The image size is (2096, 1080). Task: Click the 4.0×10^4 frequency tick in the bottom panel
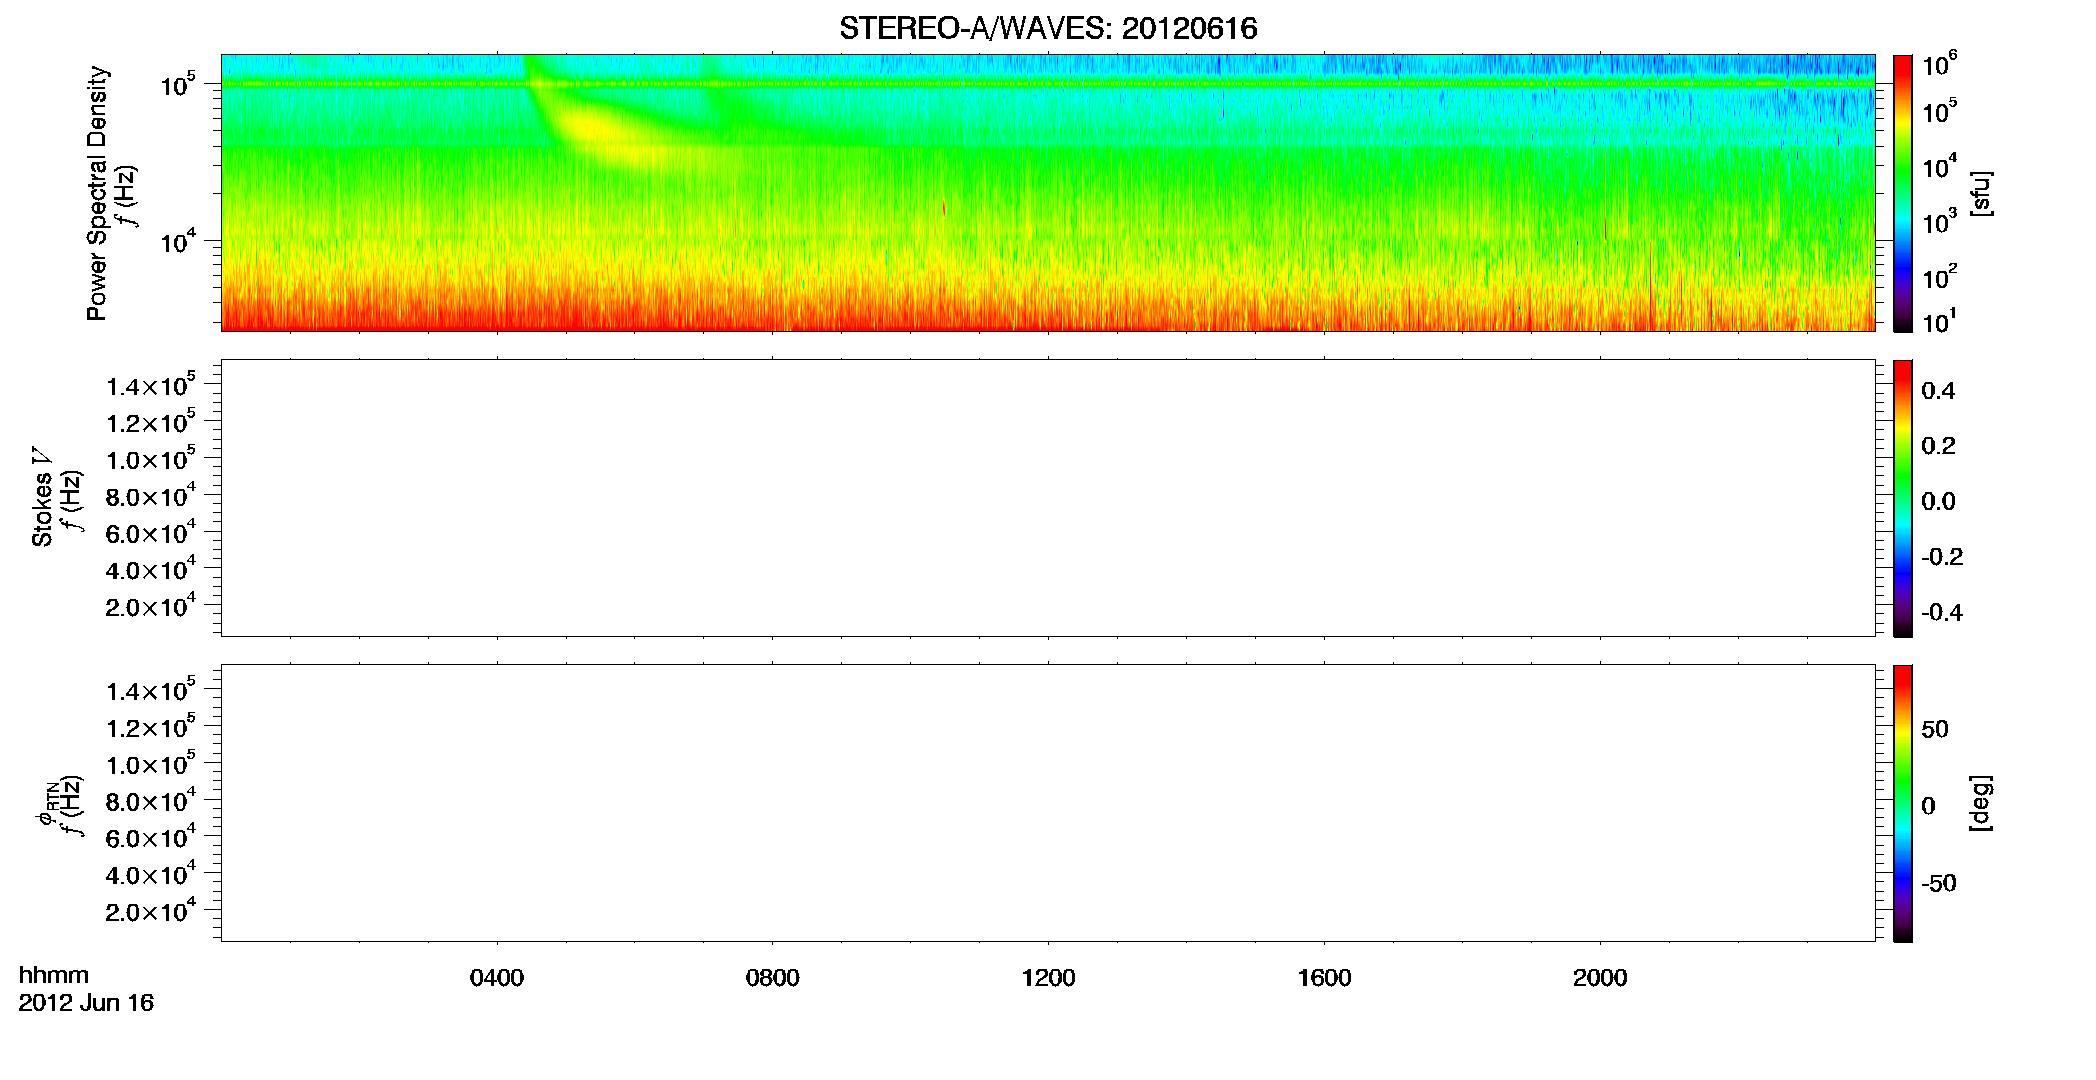click(151, 873)
